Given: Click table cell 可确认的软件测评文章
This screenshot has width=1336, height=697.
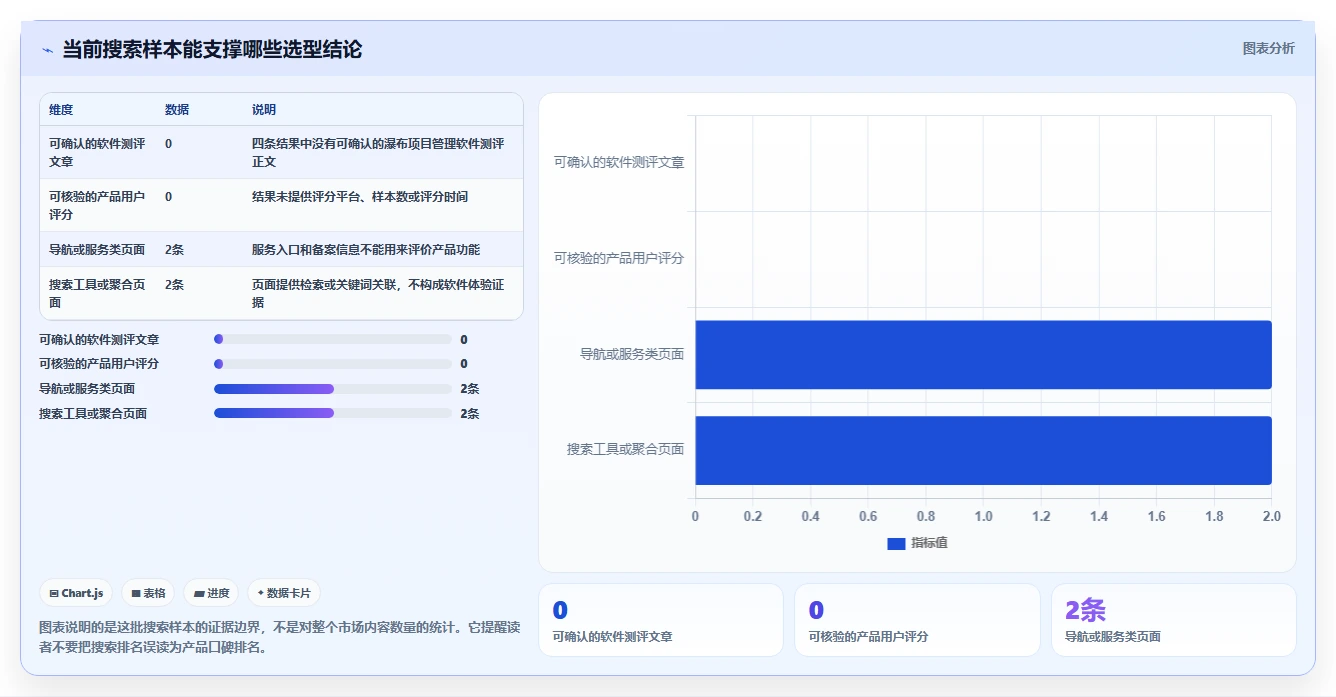Looking at the screenshot, I should [x=97, y=152].
